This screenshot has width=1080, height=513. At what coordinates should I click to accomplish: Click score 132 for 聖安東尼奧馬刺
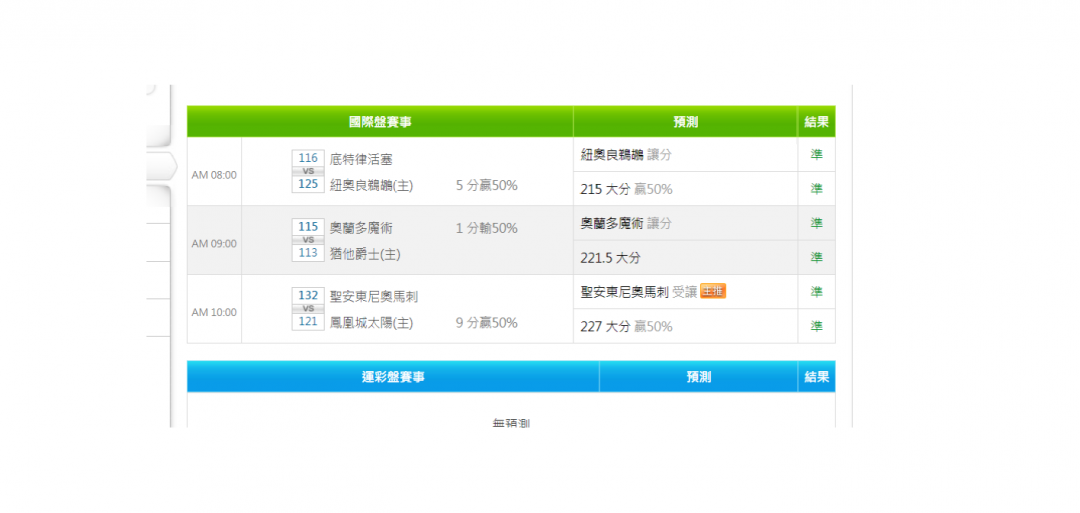click(x=308, y=296)
